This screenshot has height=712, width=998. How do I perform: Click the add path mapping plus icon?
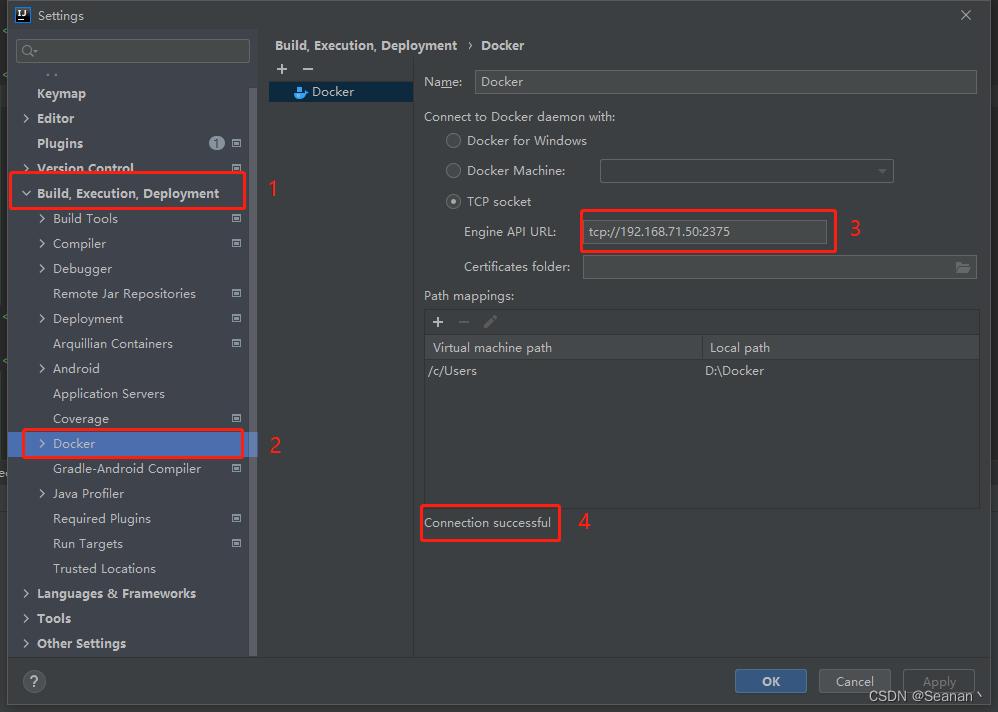438,322
